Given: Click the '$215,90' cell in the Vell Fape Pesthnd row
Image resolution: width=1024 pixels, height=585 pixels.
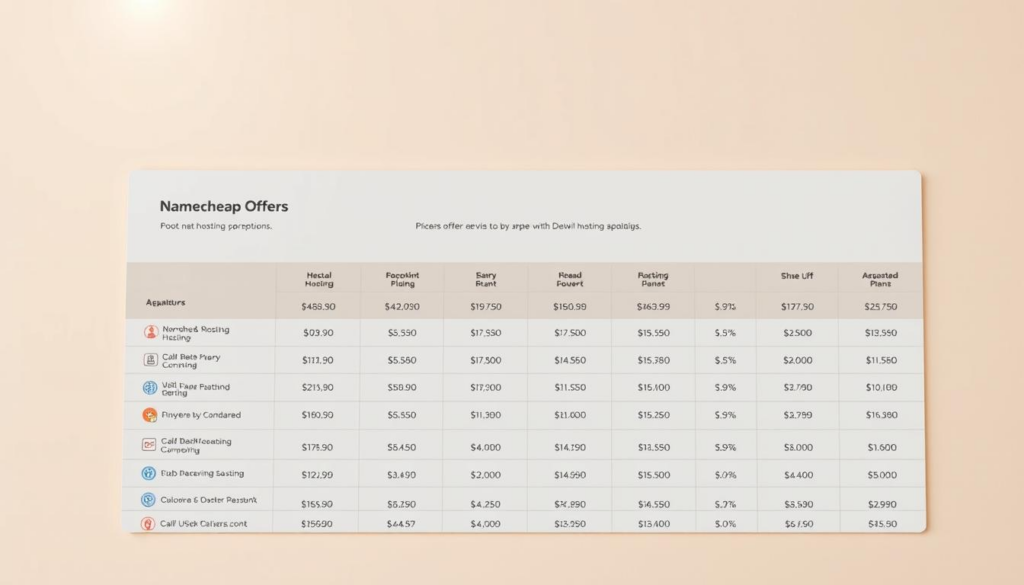Looking at the screenshot, I should point(318,388).
